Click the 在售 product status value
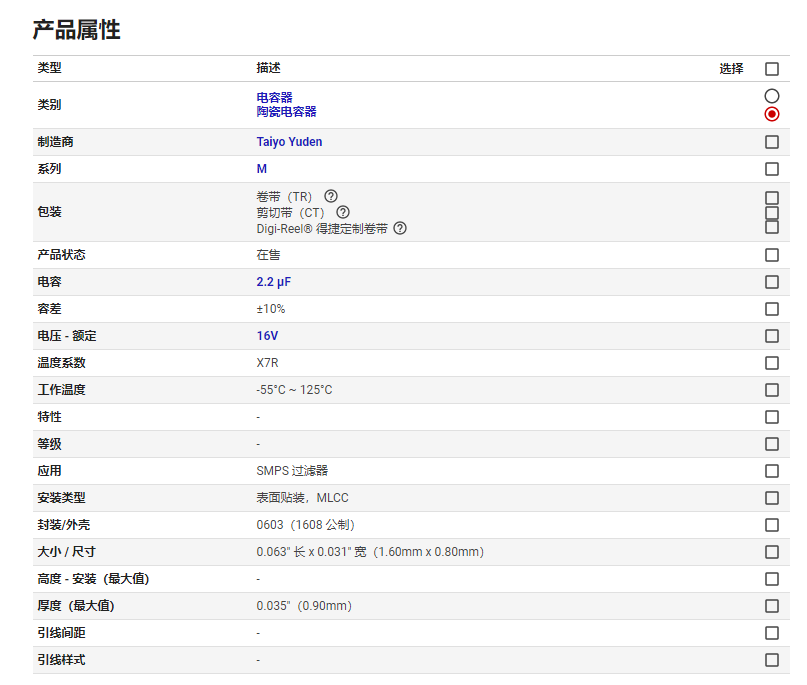807x685 pixels. coord(268,255)
